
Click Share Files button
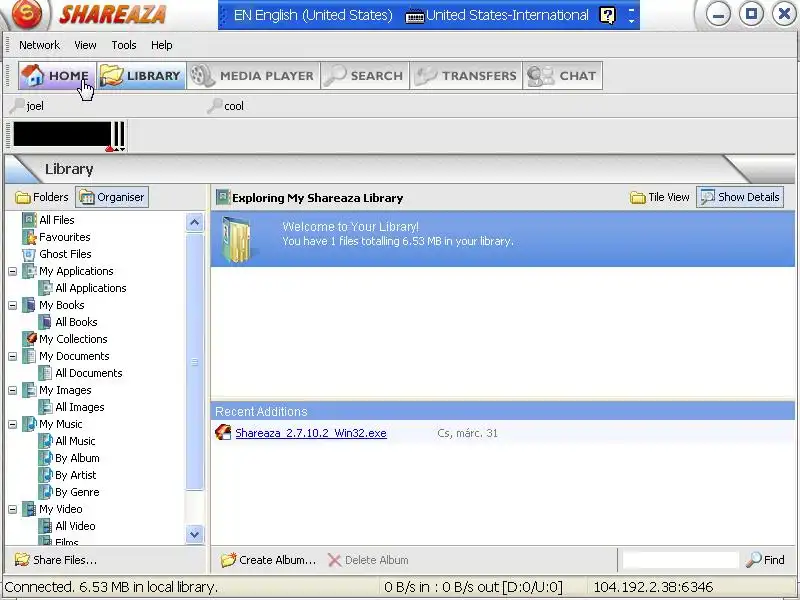pyautogui.click(x=55, y=560)
